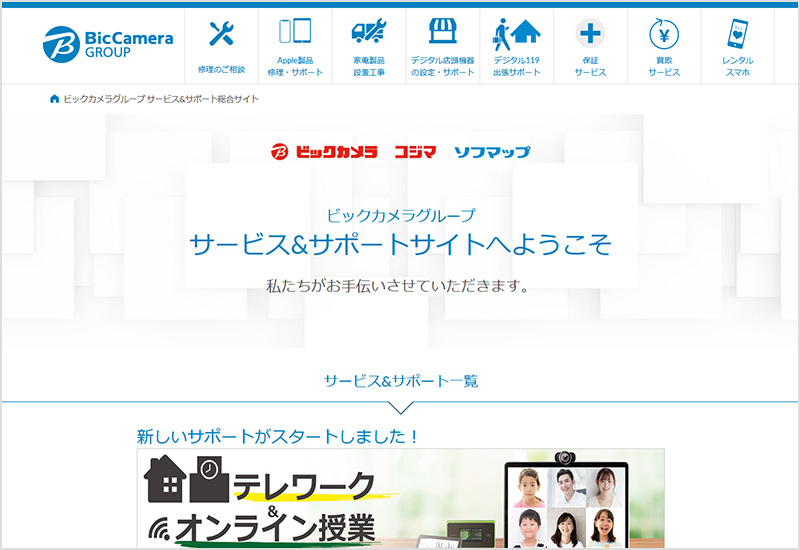This screenshot has width=800, height=550.
Task: Open the テレワーク&オンライン授業 banner
Action: pyautogui.click(x=401, y=498)
